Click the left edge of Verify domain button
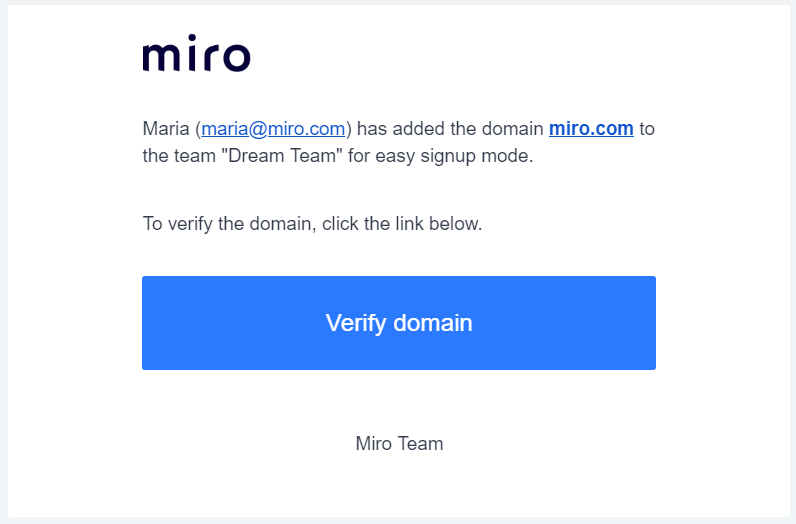 pyautogui.click(x=150, y=323)
